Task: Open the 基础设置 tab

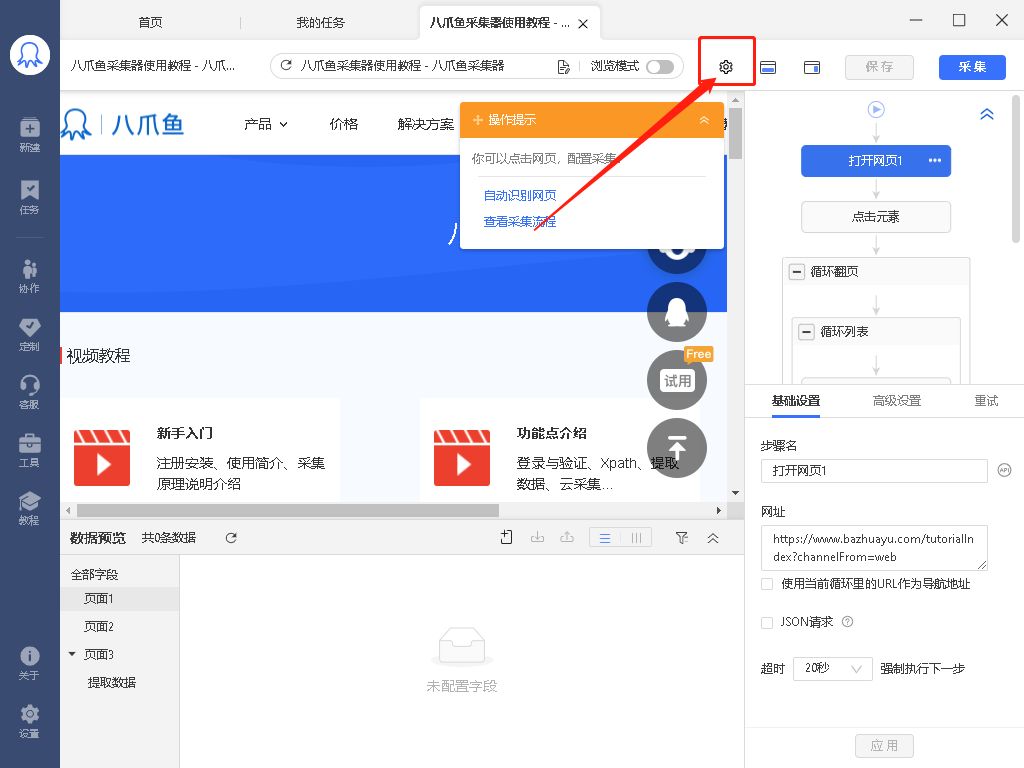Action: point(795,400)
